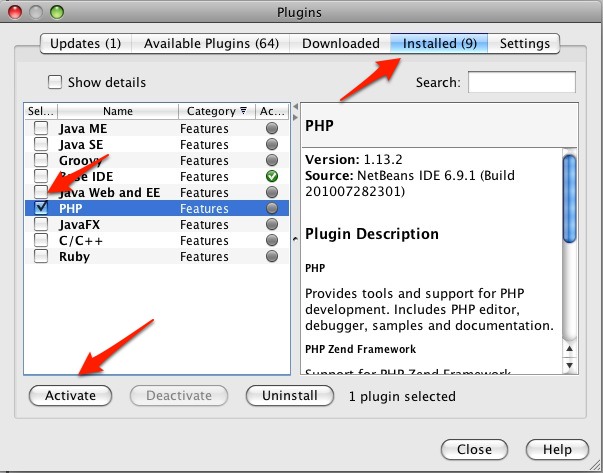Click the Features cell in Ruby row
This screenshot has width=603, height=473.
pyautogui.click(x=204, y=256)
